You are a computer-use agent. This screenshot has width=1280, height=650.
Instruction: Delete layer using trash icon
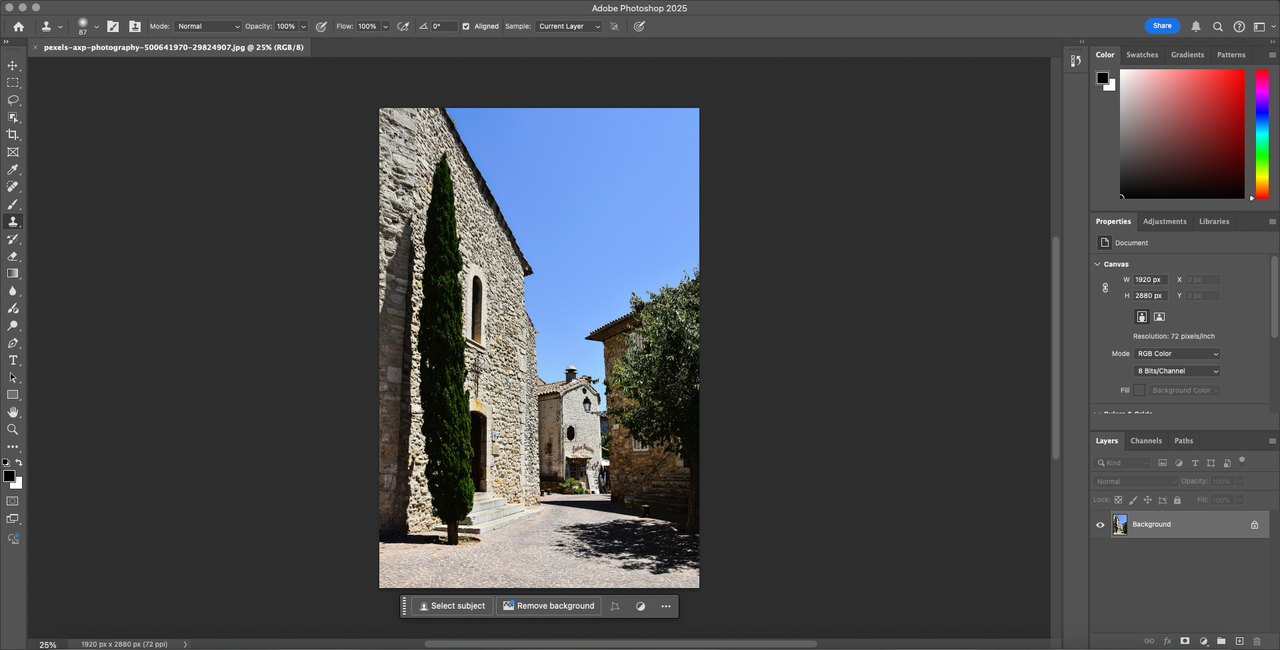[1257, 641]
